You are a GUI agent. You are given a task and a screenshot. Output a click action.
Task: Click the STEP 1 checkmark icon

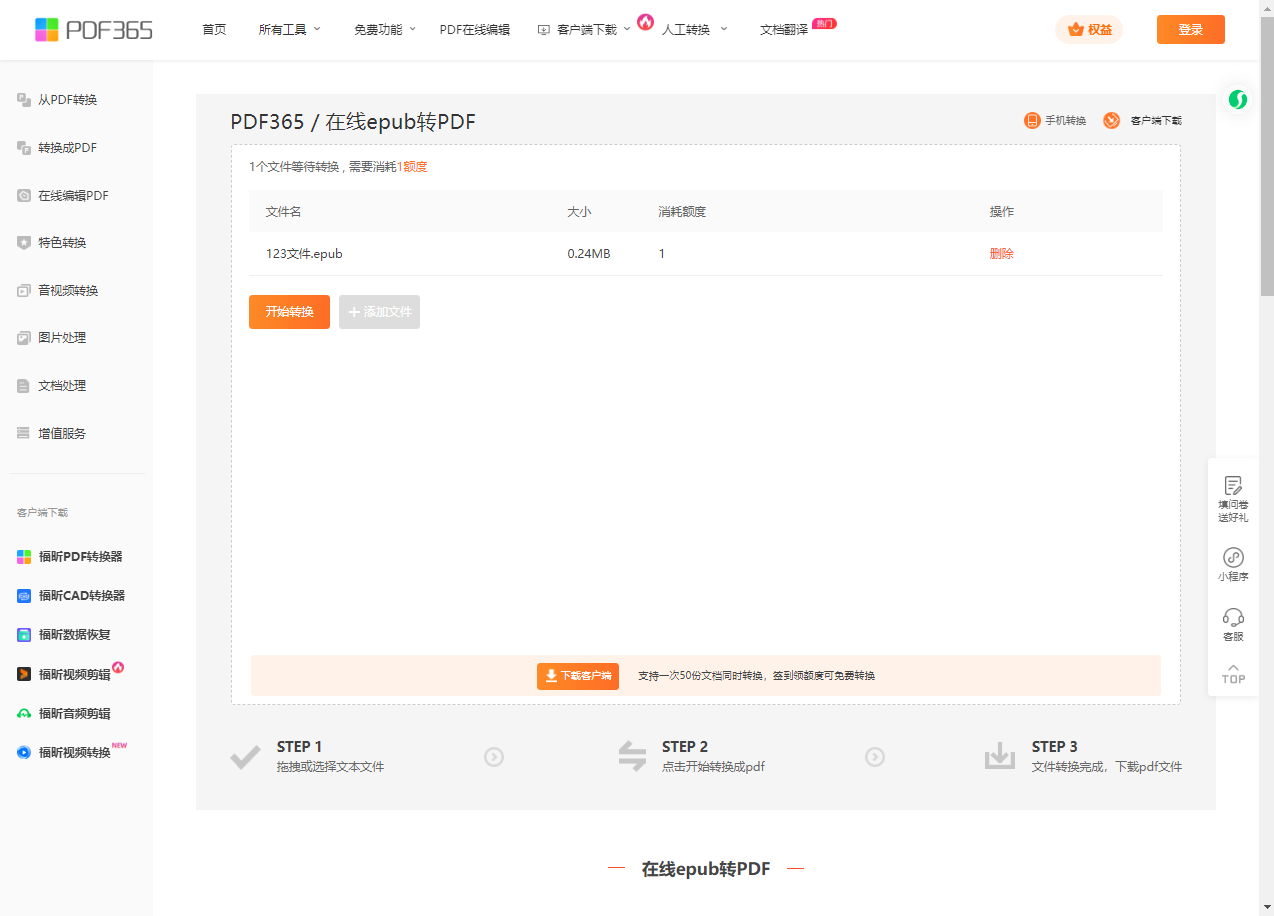(245, 756)
